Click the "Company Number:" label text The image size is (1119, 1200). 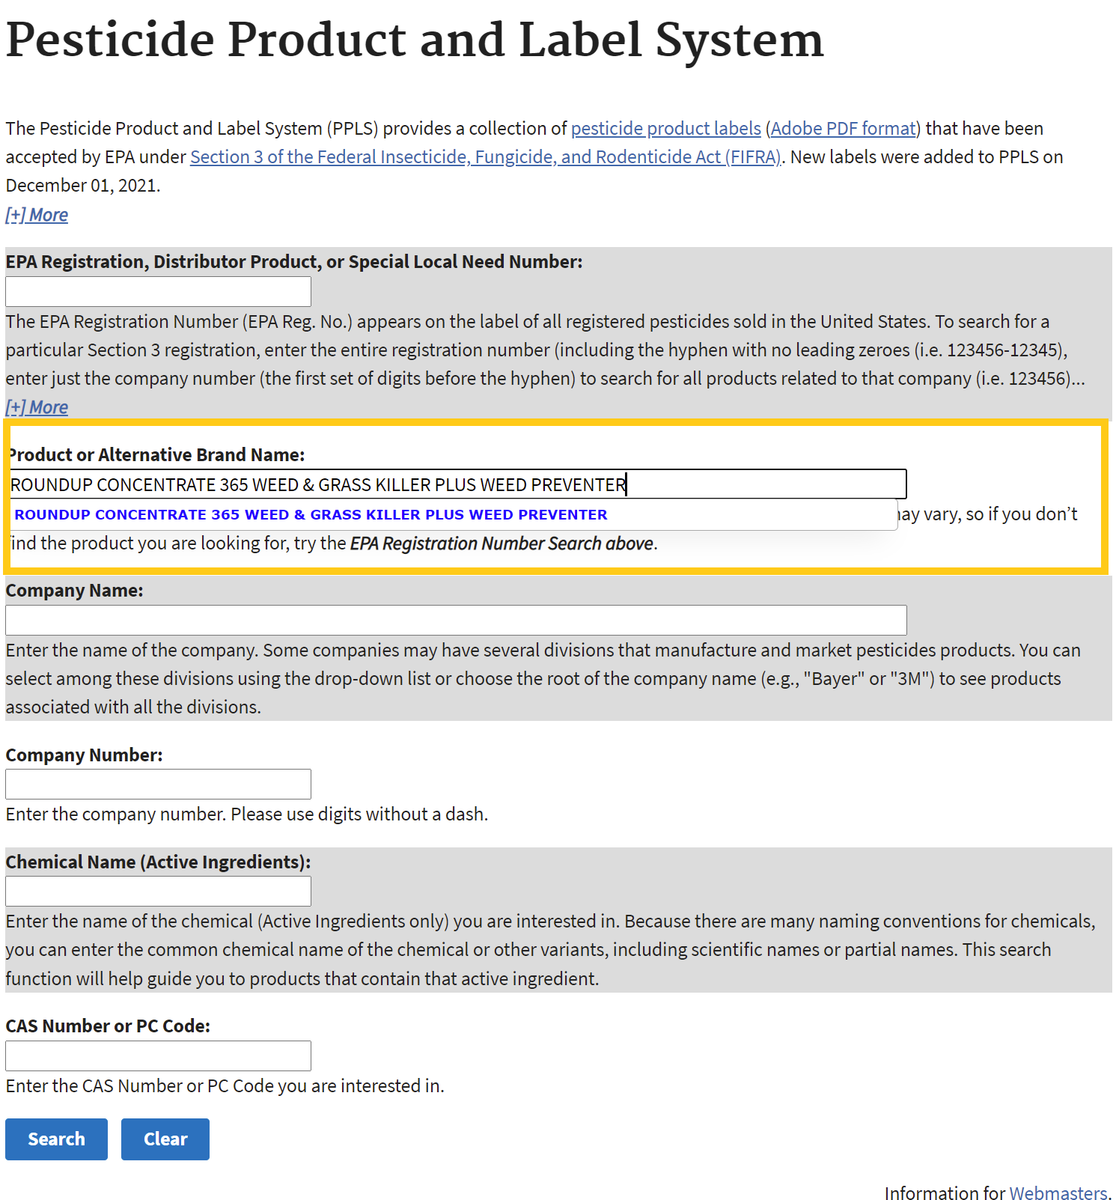tap(84, 755)
